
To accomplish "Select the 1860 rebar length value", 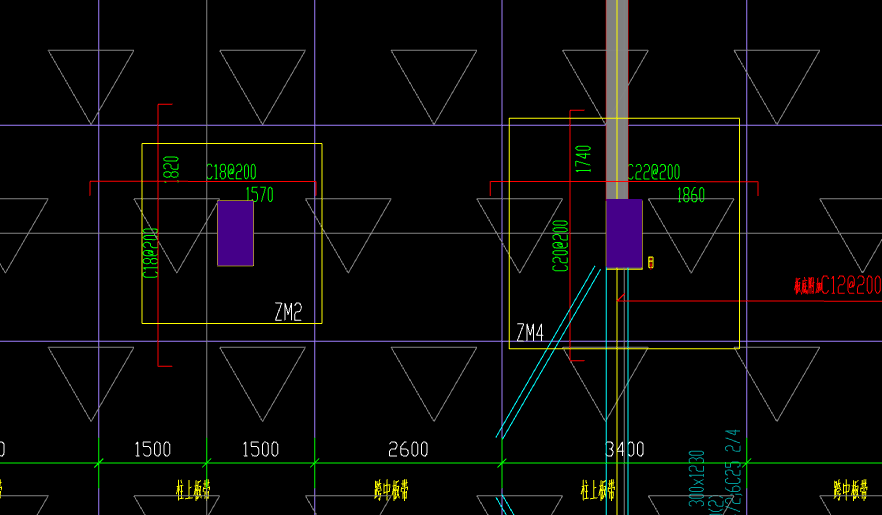I will pos(691,195).
